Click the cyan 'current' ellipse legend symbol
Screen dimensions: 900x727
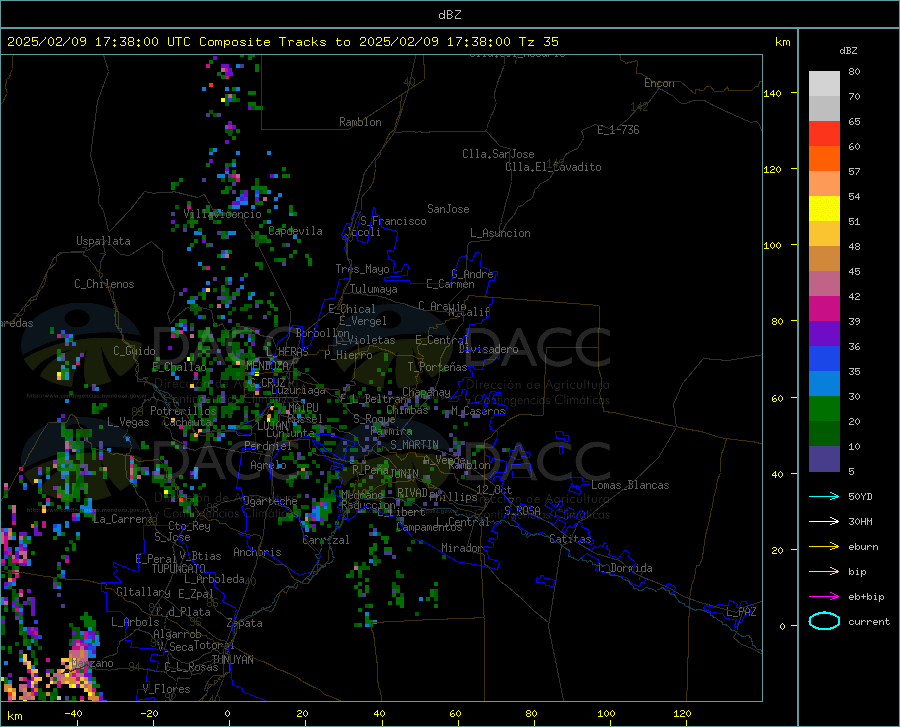[x=824, y=621]
